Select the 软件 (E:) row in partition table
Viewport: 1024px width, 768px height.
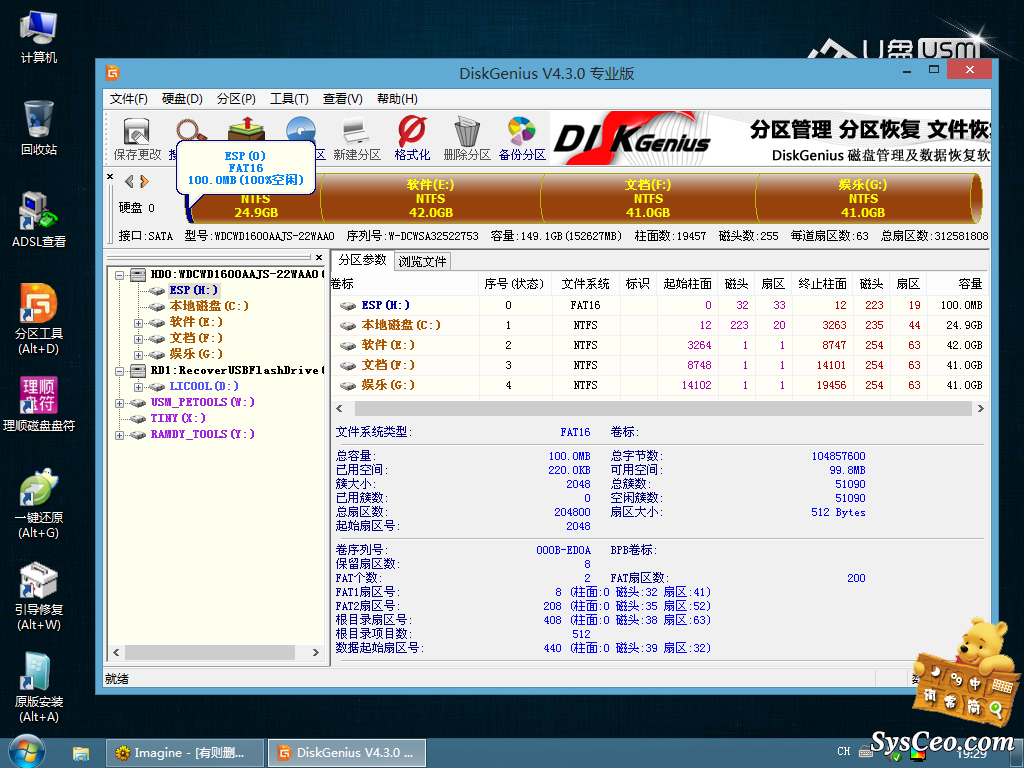point(658,345)
